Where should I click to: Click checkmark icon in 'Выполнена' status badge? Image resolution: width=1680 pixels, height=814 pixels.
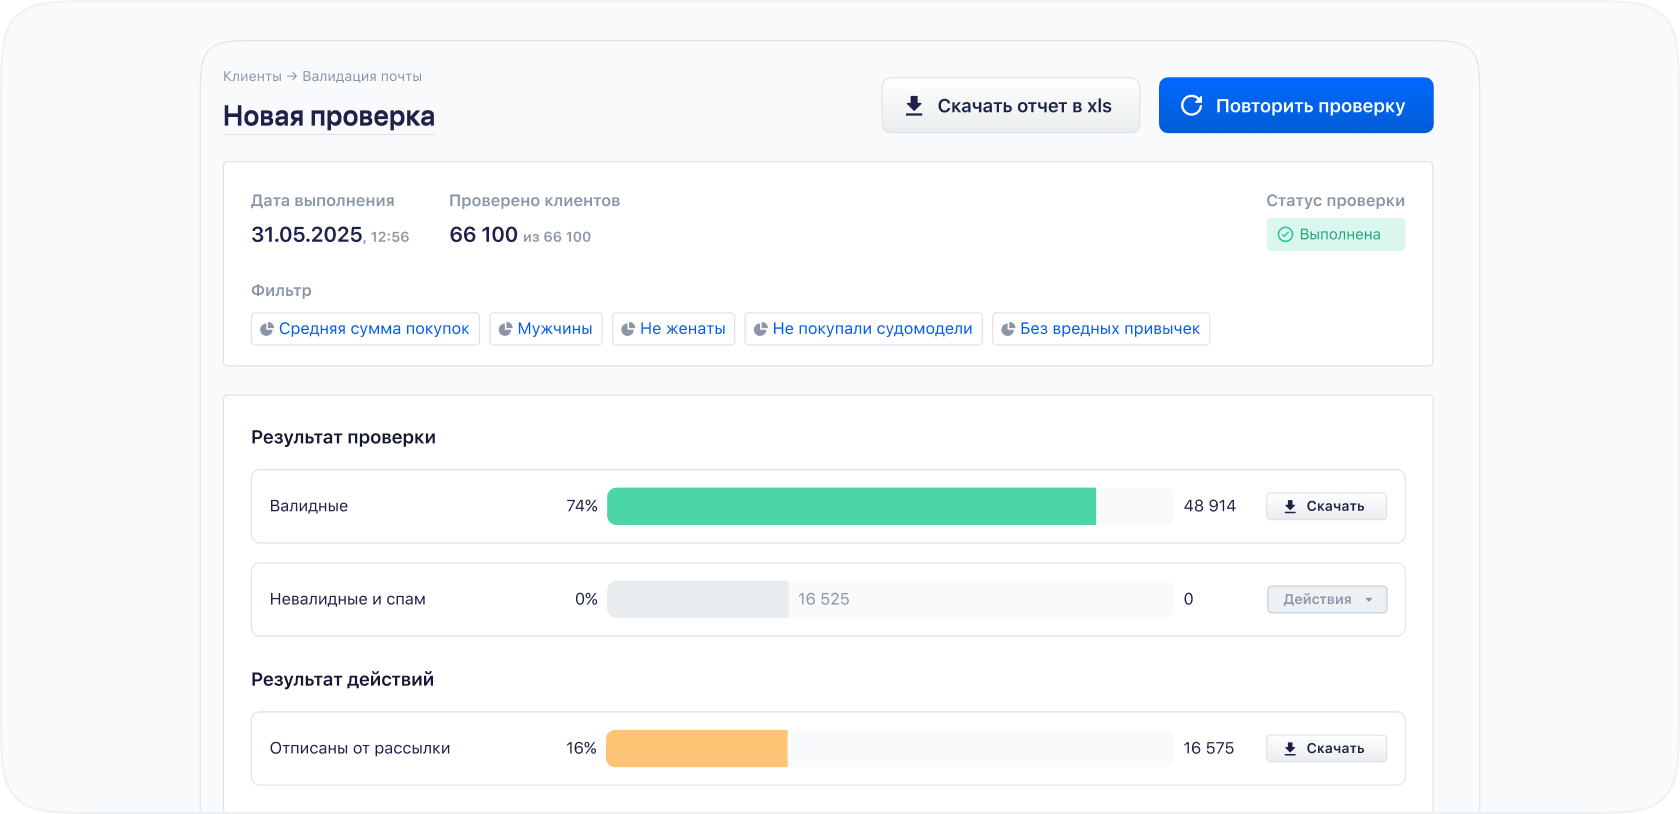click(x=1285, y=234)
